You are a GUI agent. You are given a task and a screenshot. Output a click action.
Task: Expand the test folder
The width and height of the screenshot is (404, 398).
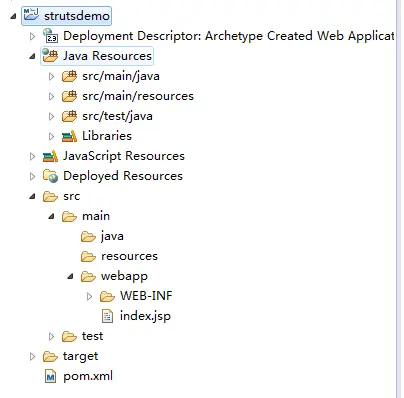[x=51, y=336]
